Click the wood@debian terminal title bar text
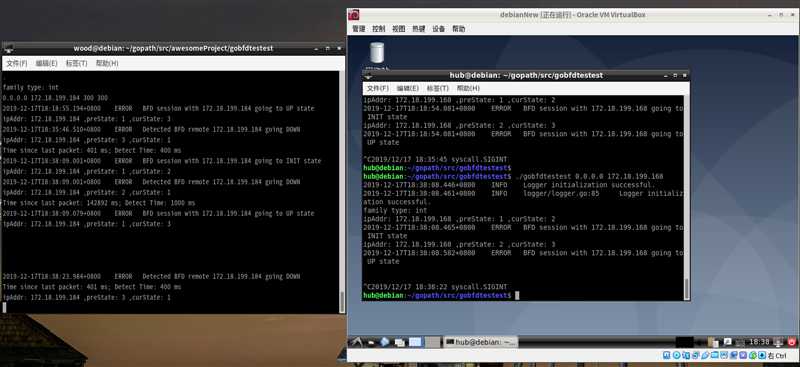The image size is (800, 367). tap(173, 48)
